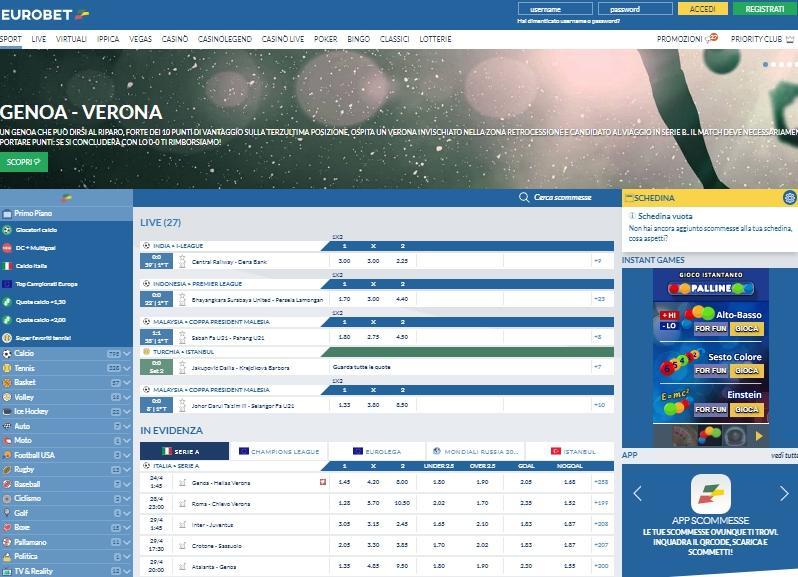Expand the Volley category chevron

click(127, 397)
